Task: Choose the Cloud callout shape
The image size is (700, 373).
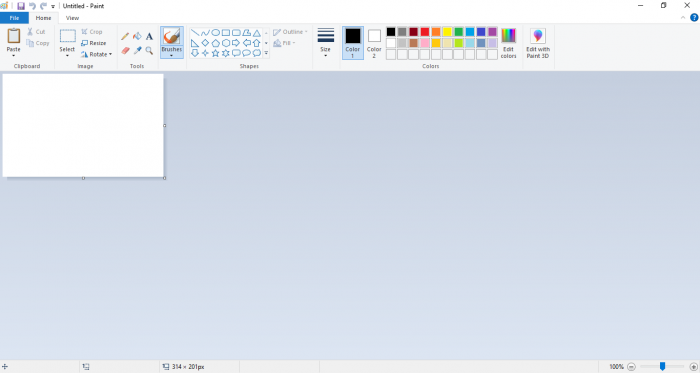Action: [x=257, y=53]
